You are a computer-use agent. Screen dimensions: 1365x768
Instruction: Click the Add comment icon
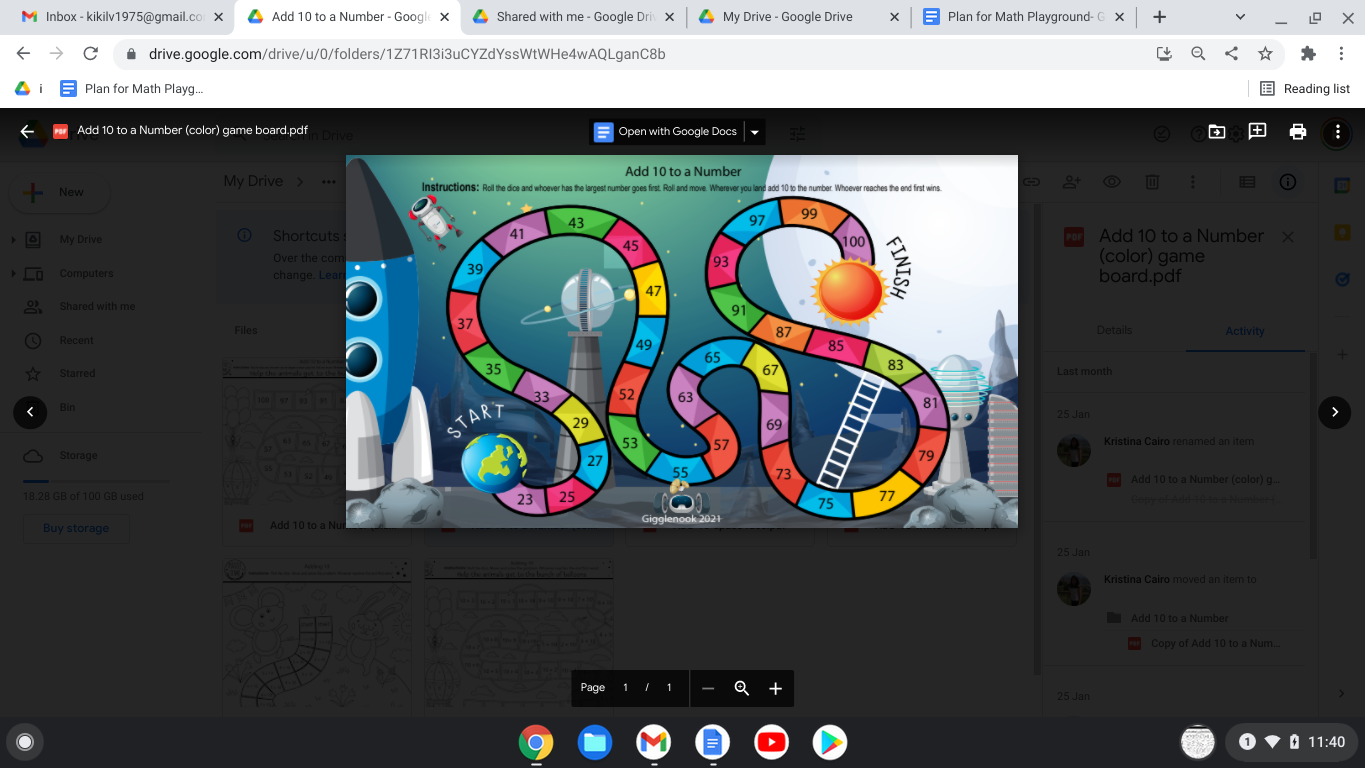coord(1257,131)
